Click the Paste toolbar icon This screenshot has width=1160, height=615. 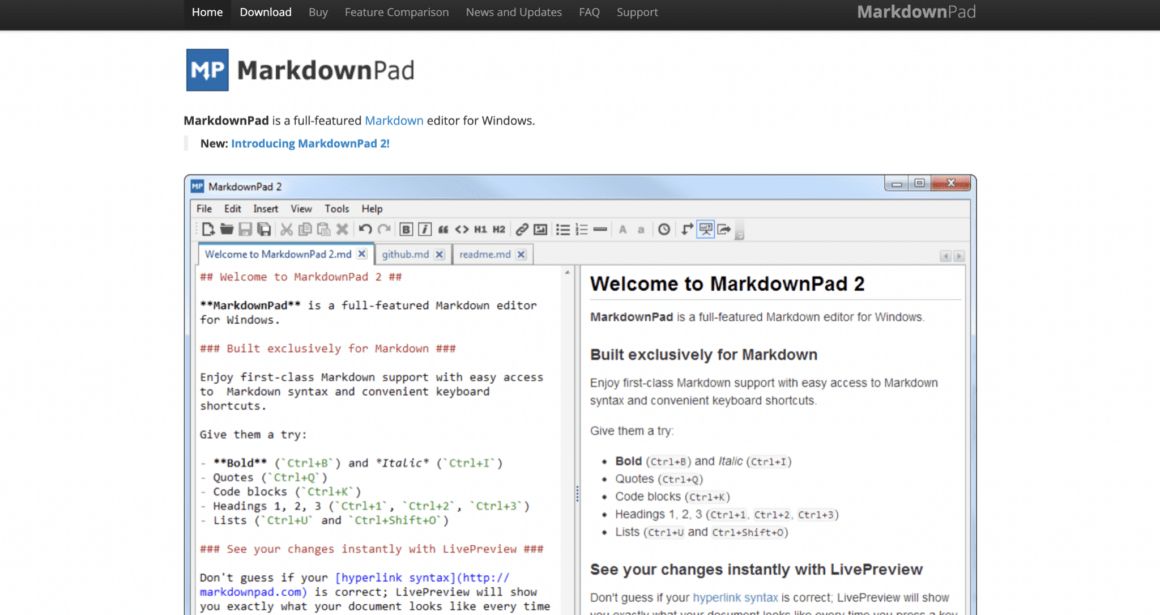323,229
